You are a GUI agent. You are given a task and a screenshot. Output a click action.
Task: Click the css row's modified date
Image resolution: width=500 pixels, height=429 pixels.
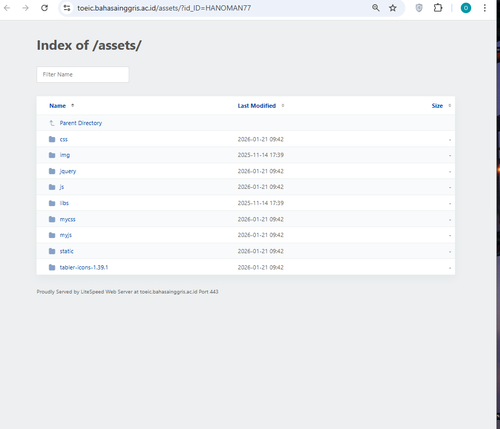[261, 139]
